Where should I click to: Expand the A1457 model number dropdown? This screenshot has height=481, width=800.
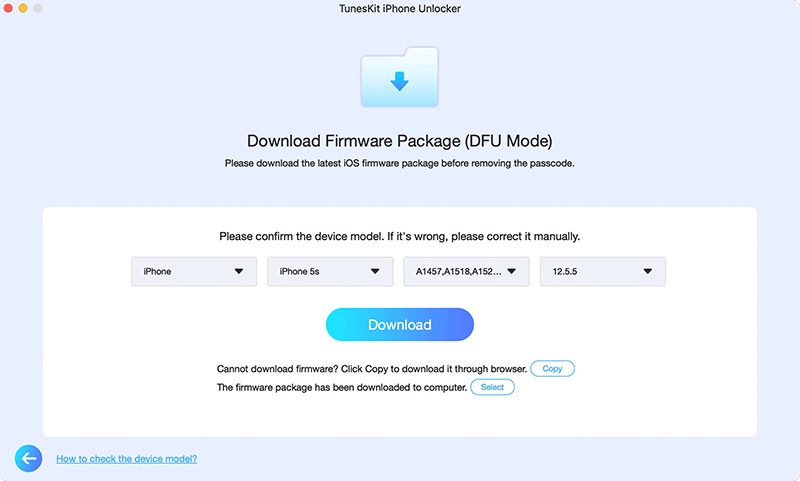pos(465,271)
